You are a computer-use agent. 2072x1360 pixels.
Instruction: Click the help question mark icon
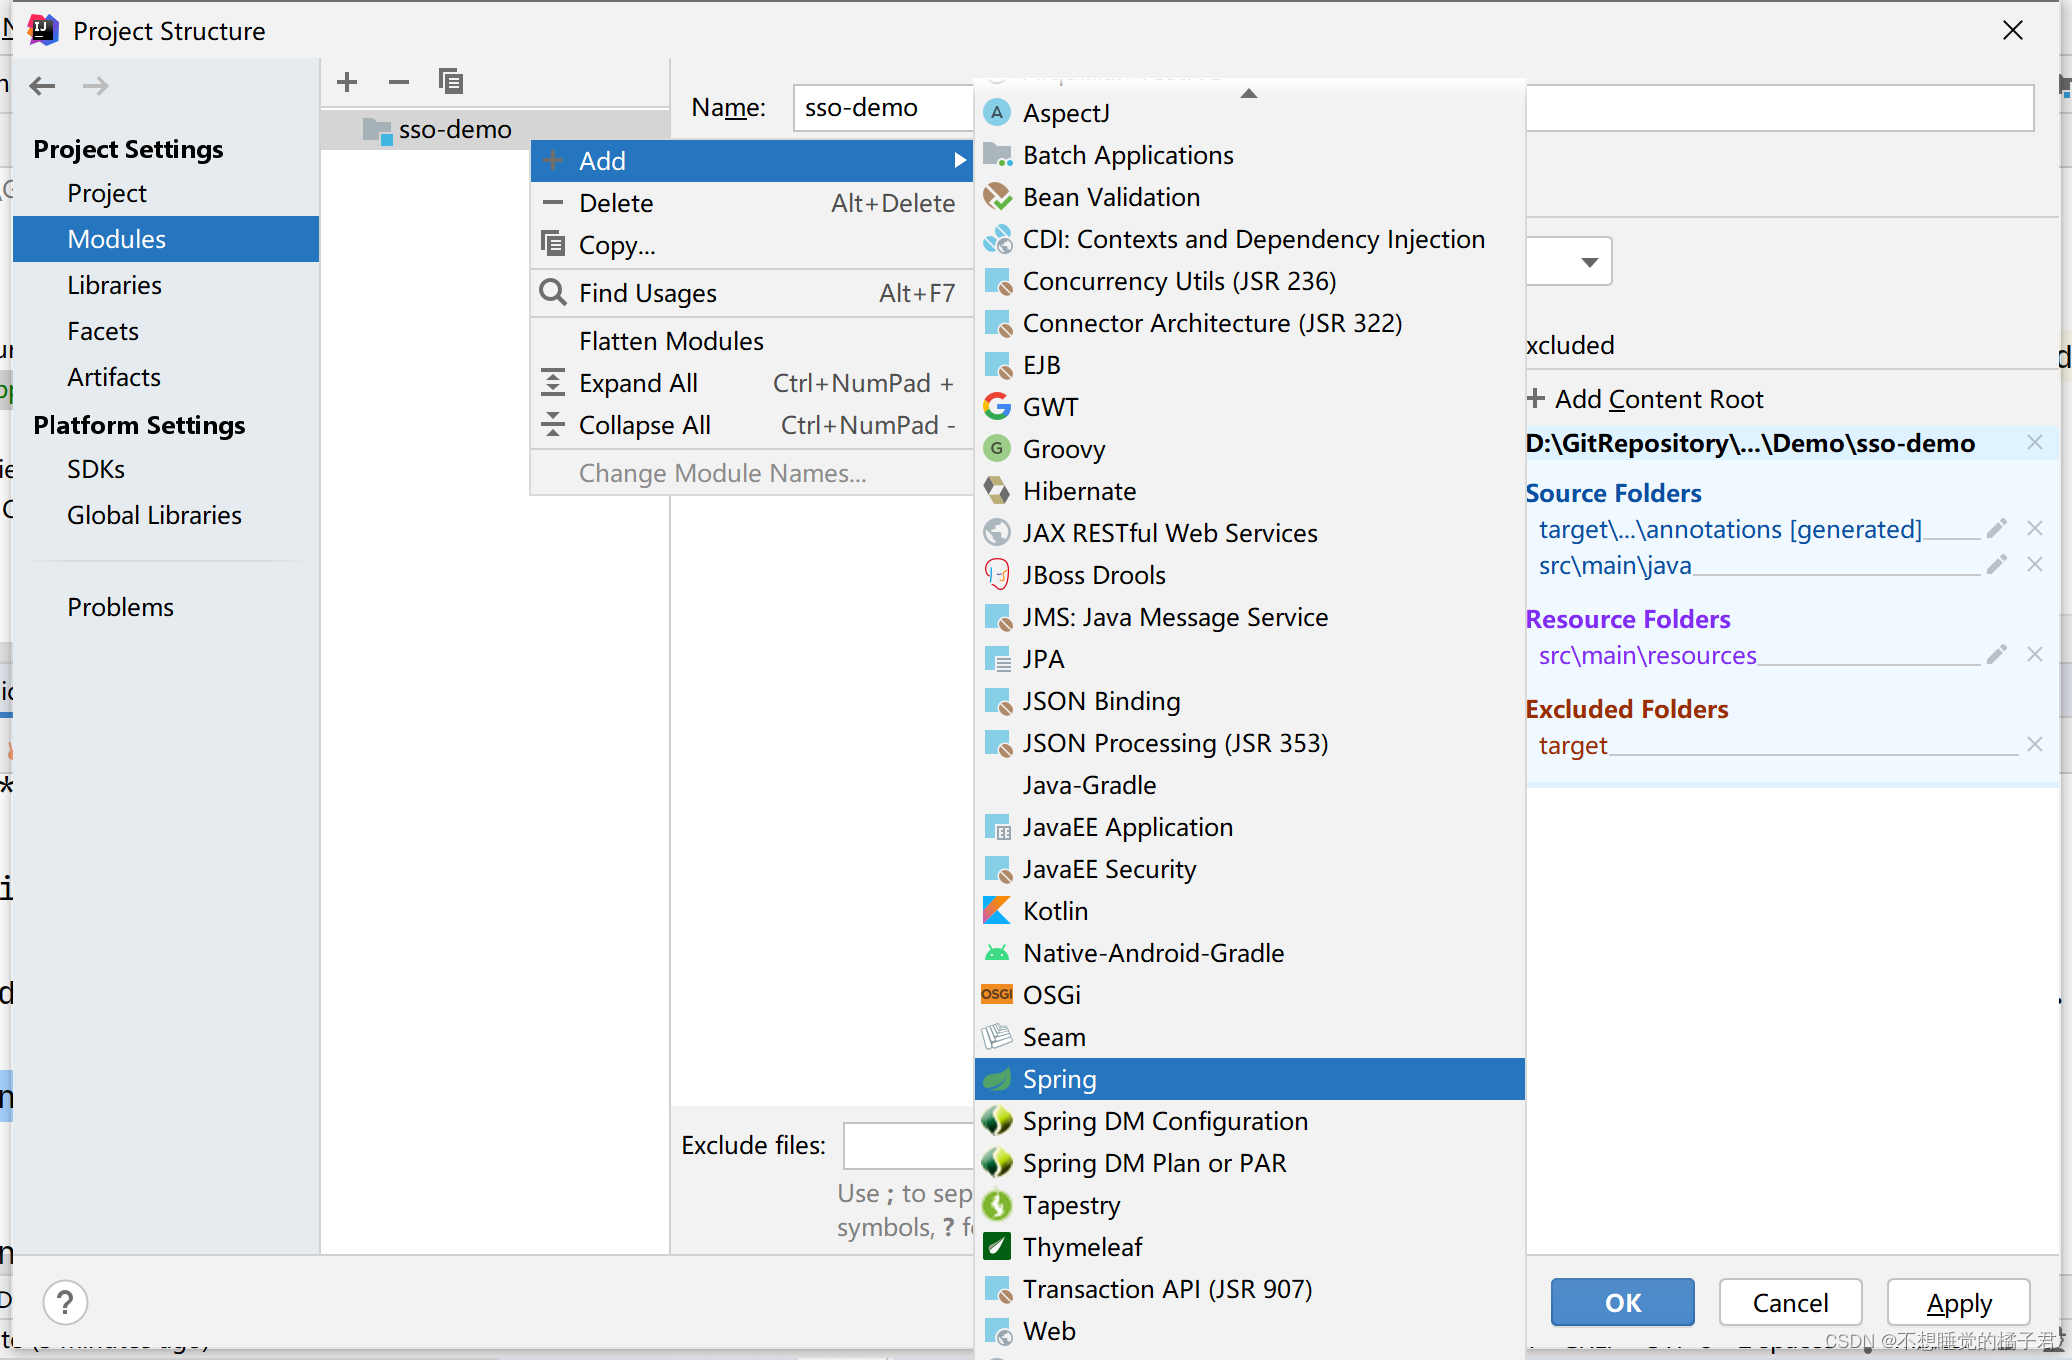pyautogui.click(x=66, y=1302)
